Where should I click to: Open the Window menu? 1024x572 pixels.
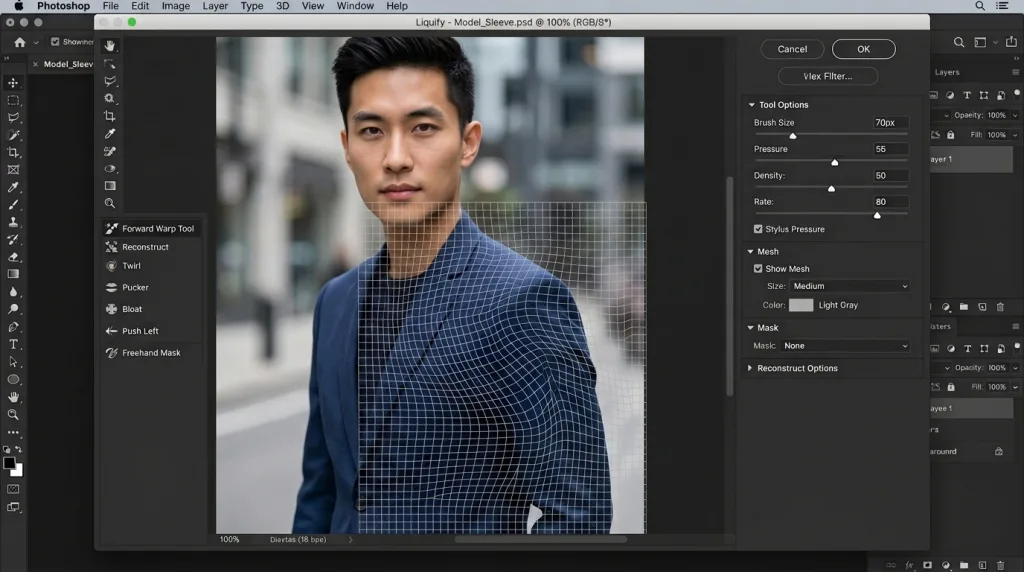(x=355, y=6)
